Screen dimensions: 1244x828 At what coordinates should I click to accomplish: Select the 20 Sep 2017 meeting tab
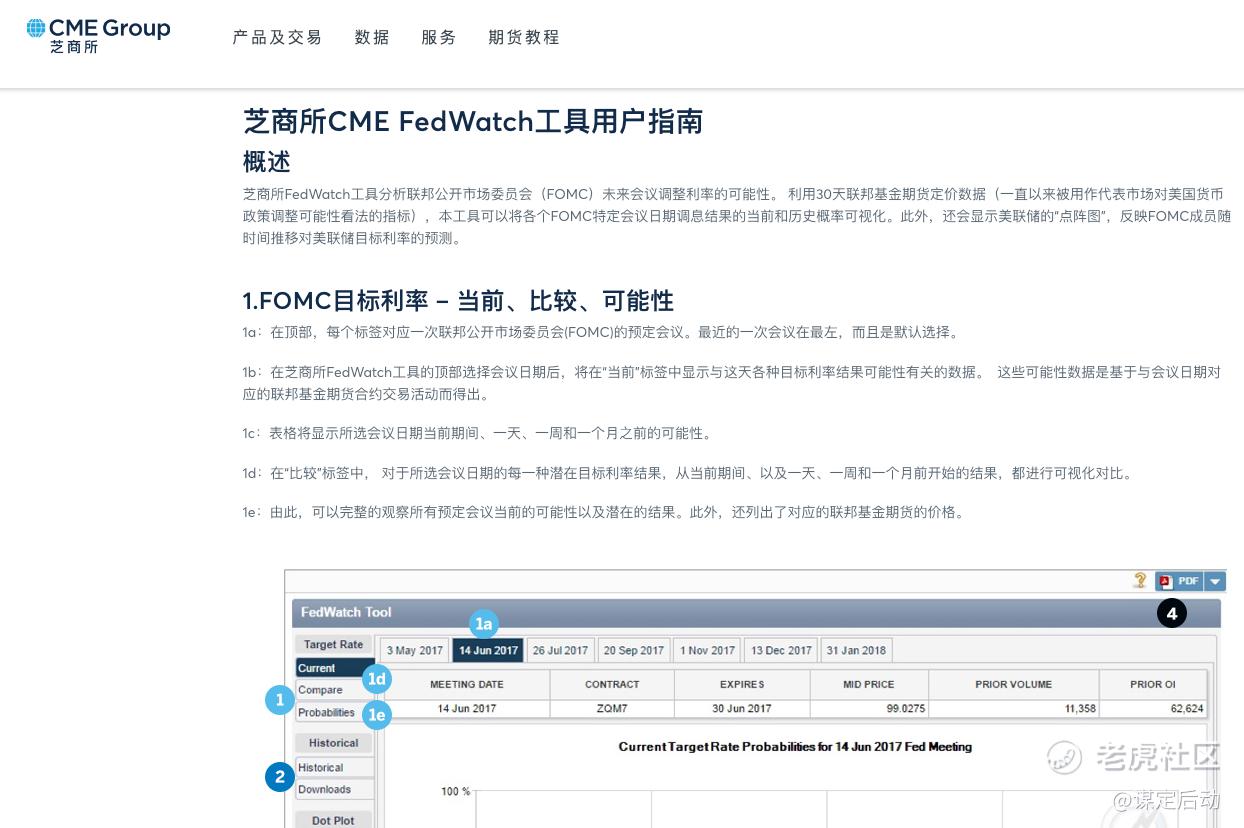pyautogui.click(x=634, y=650)
